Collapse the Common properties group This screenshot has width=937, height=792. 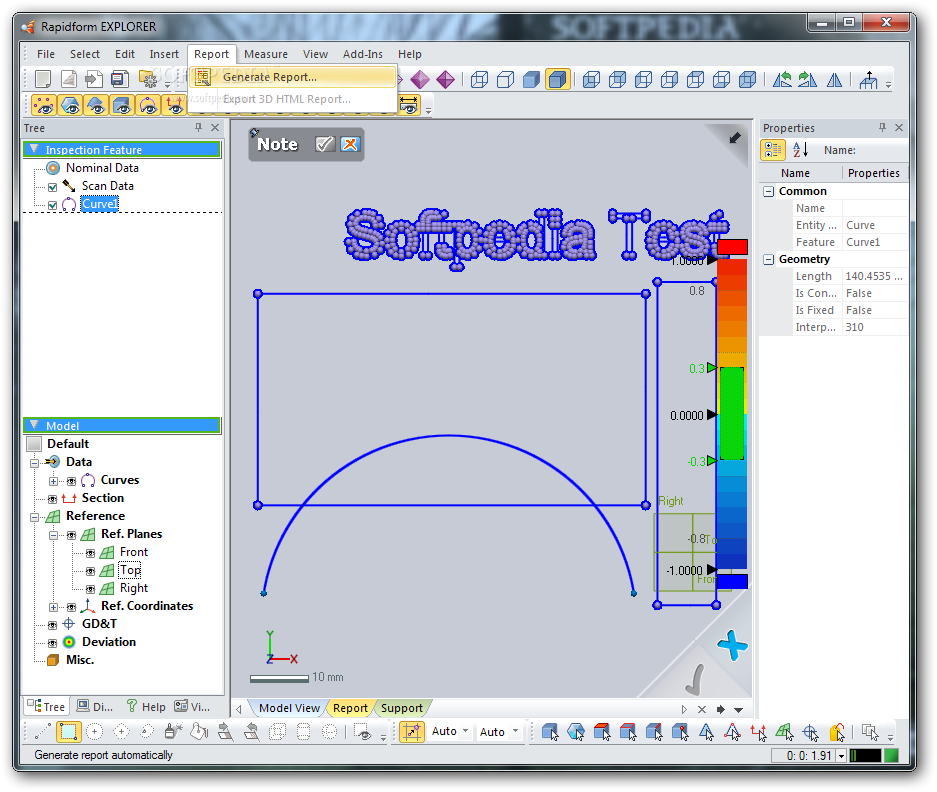coord(769,191)
